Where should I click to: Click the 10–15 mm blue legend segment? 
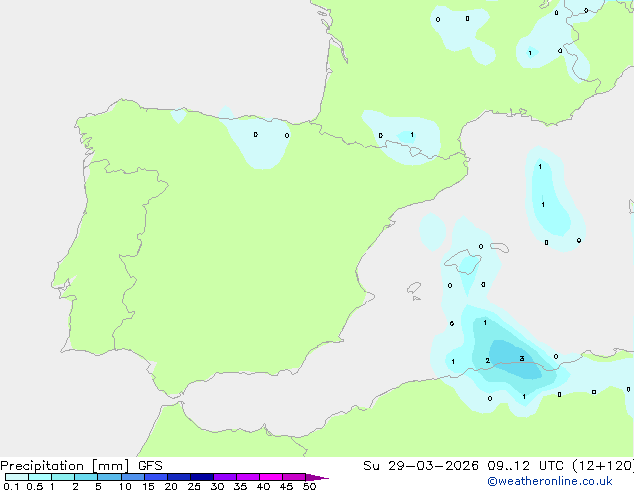[133, 477]
